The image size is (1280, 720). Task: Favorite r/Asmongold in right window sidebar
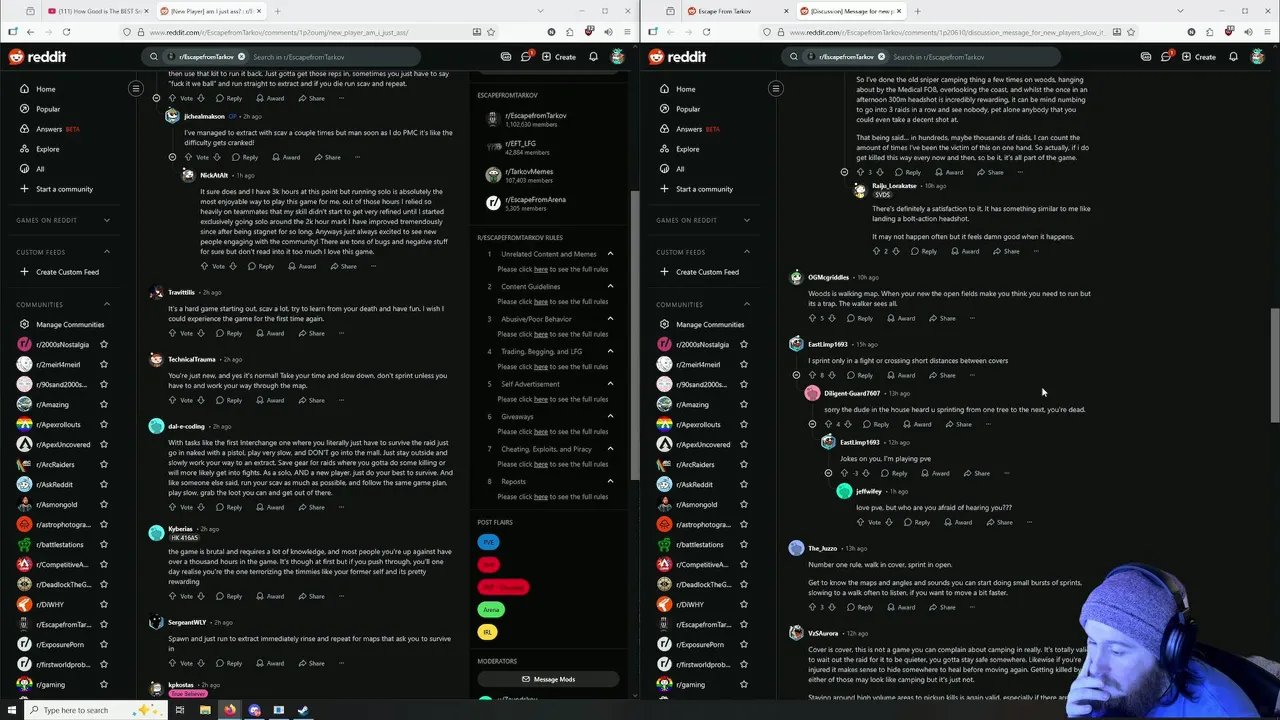(x=743, y=504)
